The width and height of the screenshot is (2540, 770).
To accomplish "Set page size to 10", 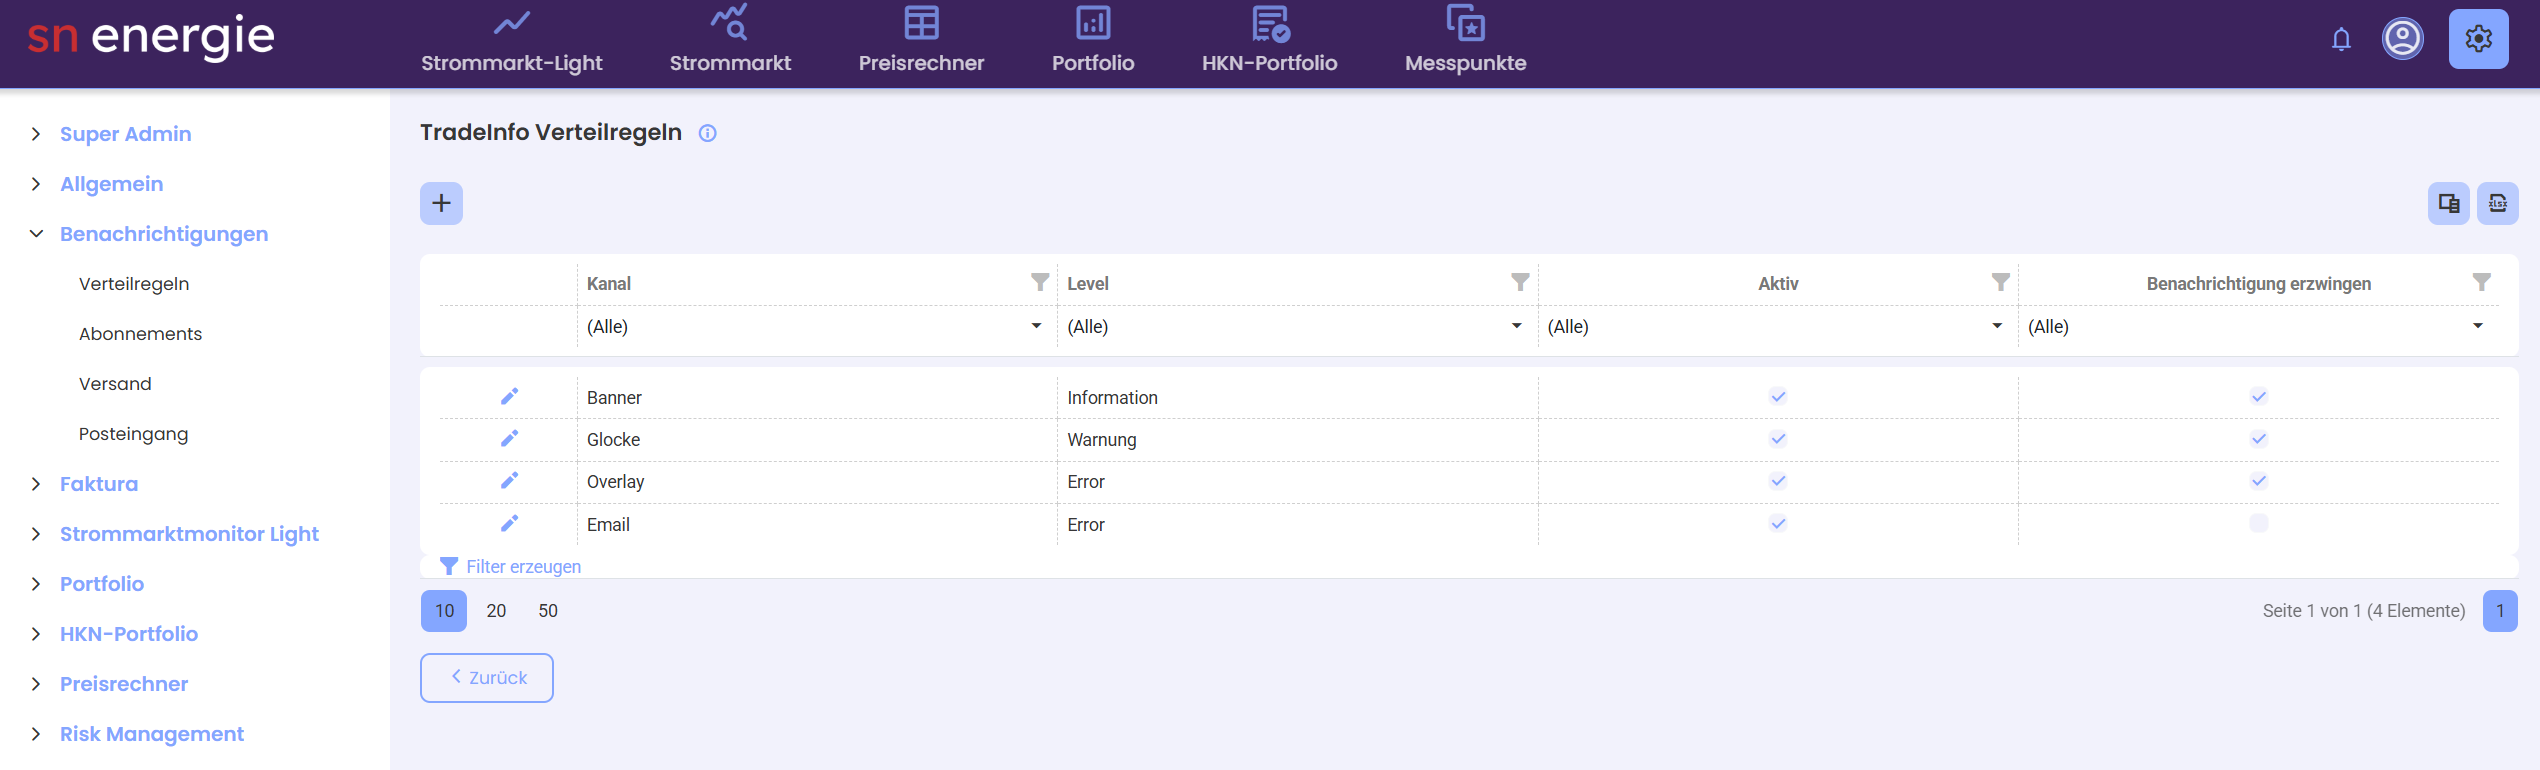I will click(x=444, y=611).
